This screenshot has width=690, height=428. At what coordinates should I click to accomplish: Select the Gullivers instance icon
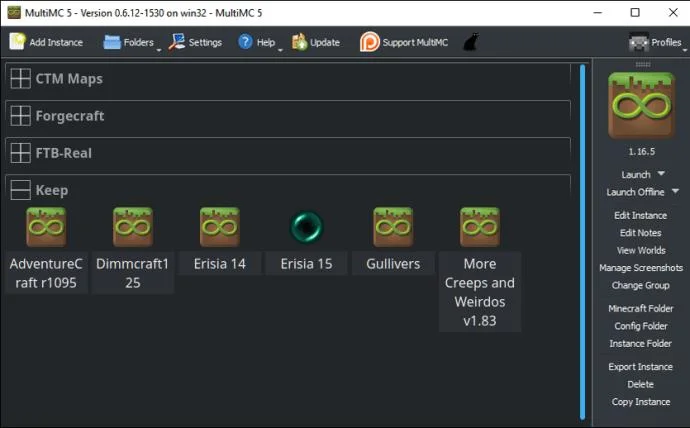[x=393, y=227]
